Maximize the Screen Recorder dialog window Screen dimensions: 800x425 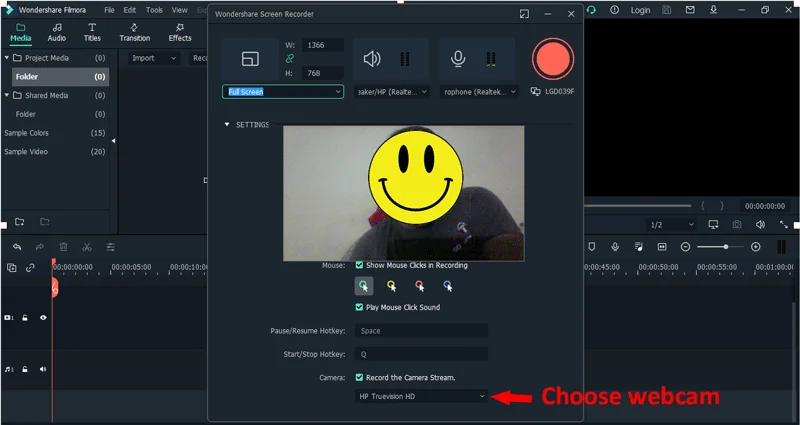click(524, 14)
